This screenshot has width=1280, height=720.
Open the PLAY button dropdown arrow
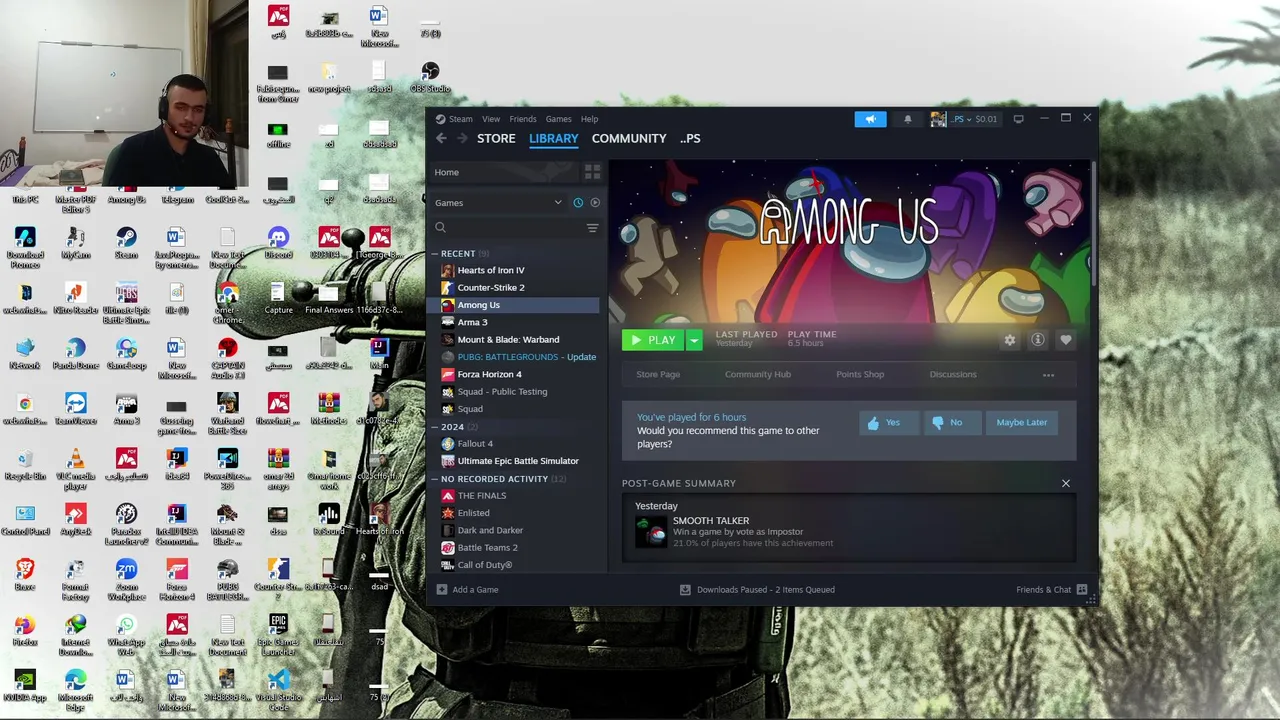click(x=694, y=340)
